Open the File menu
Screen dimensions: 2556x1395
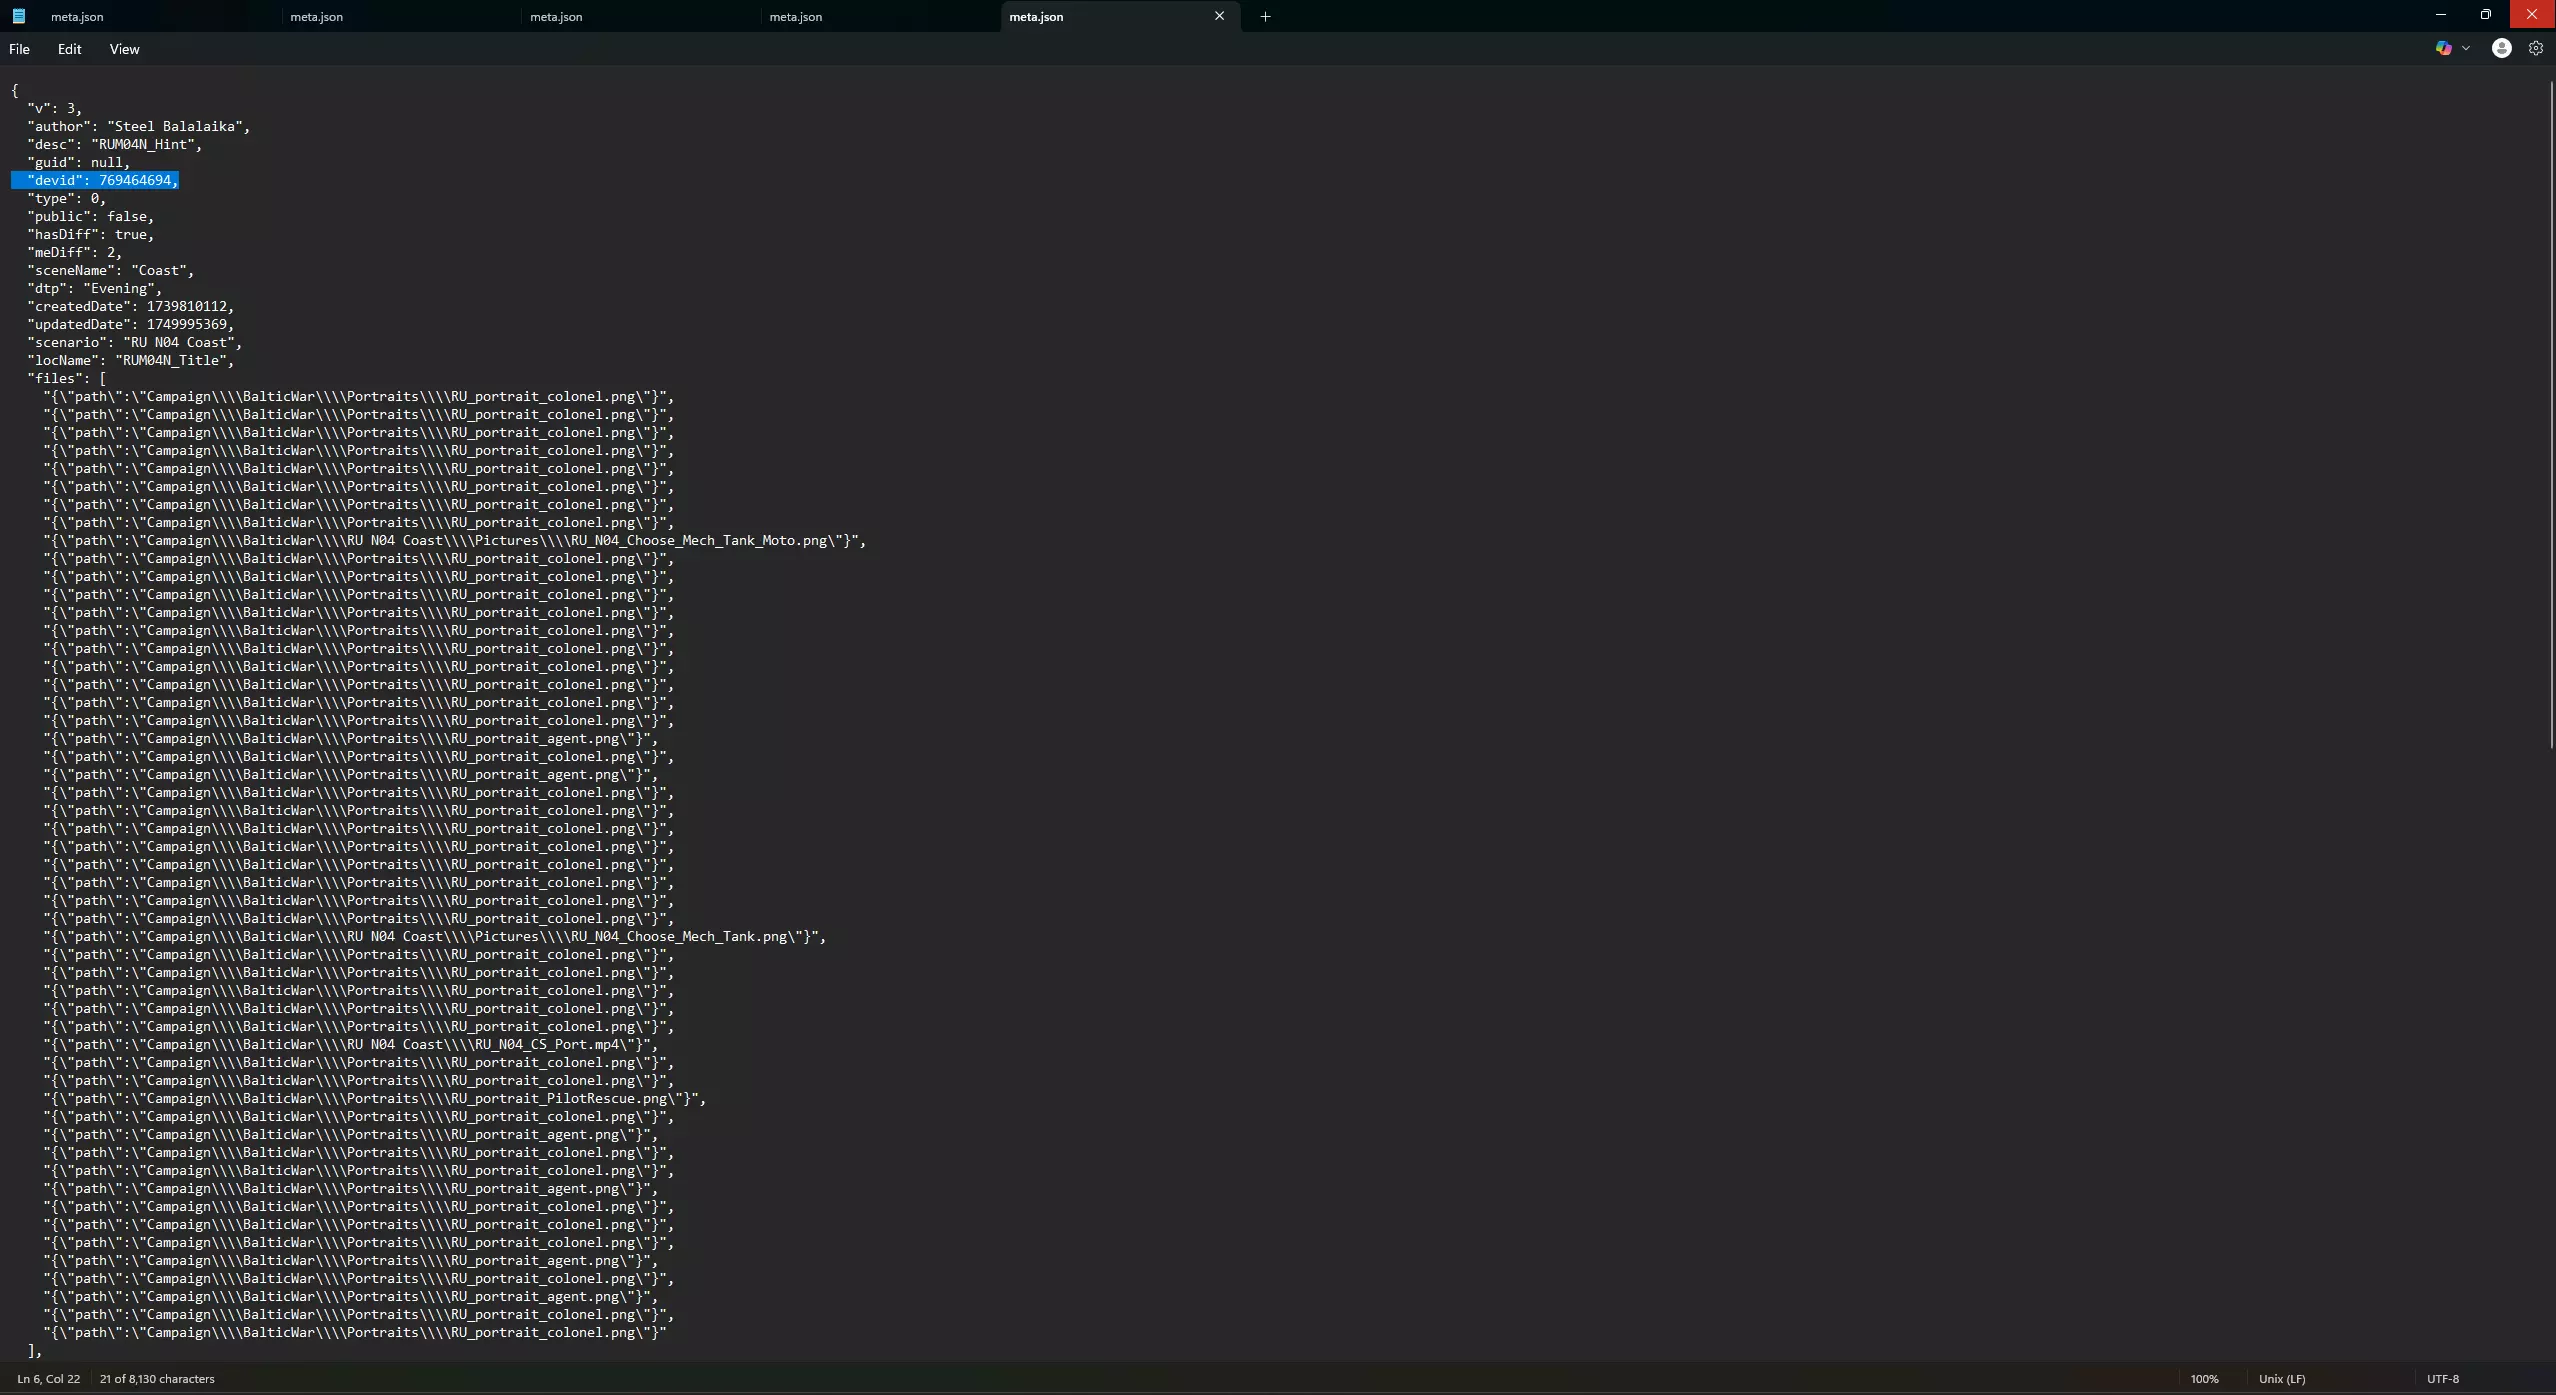pyautogui.click(x=19, y=49)
